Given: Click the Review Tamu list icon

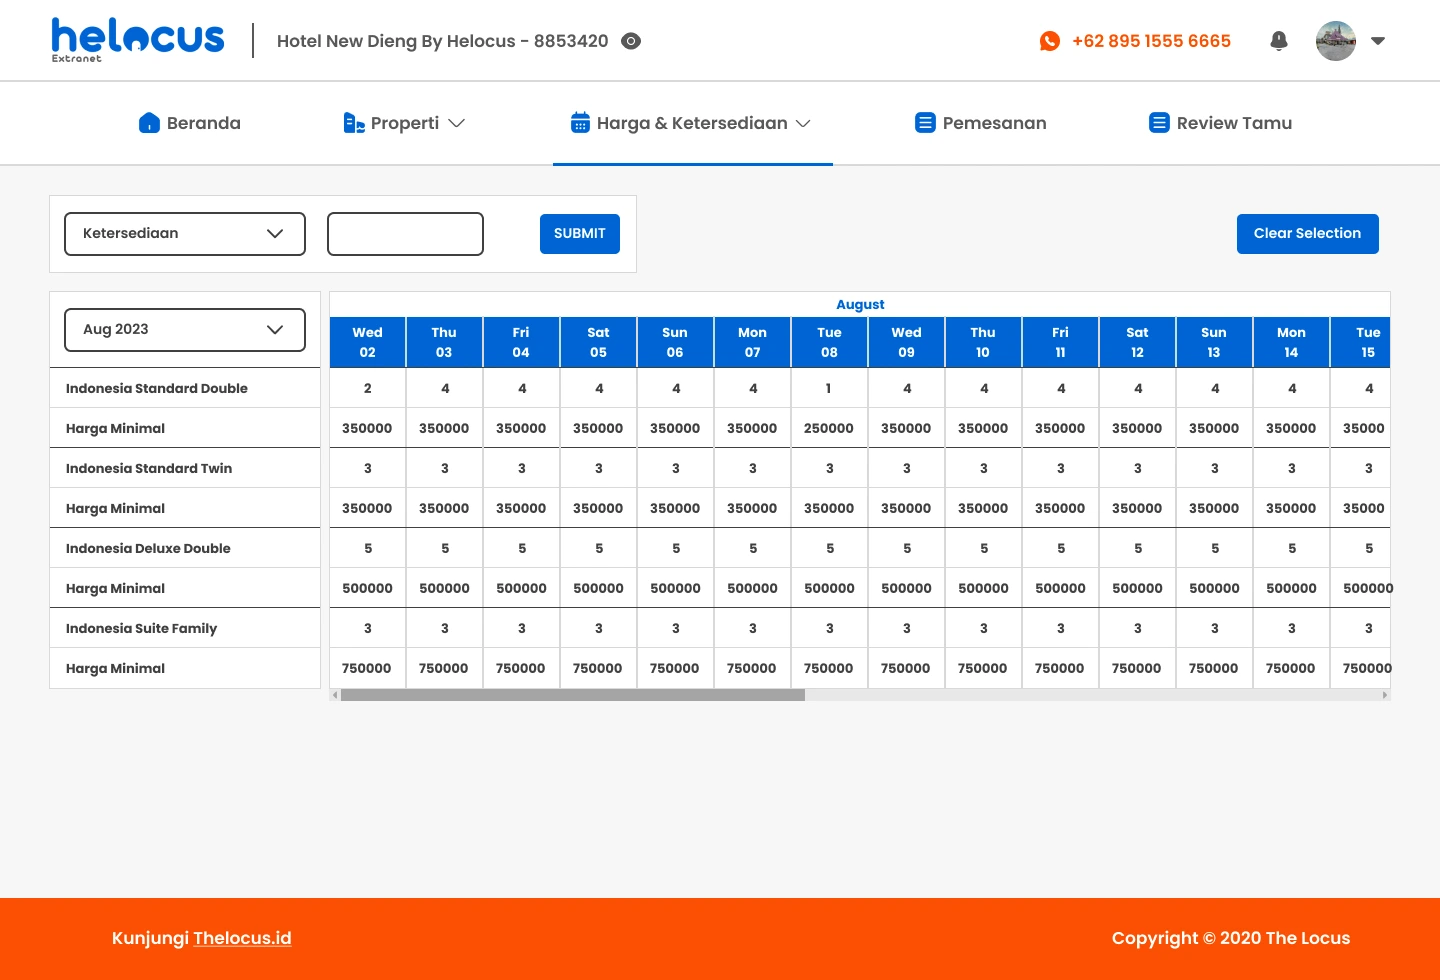Looking at the screenshot, I should click(x=1159, y=123).
